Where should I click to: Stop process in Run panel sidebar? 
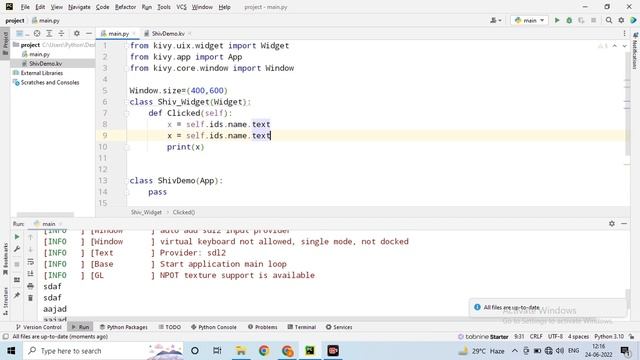[17, 264]
